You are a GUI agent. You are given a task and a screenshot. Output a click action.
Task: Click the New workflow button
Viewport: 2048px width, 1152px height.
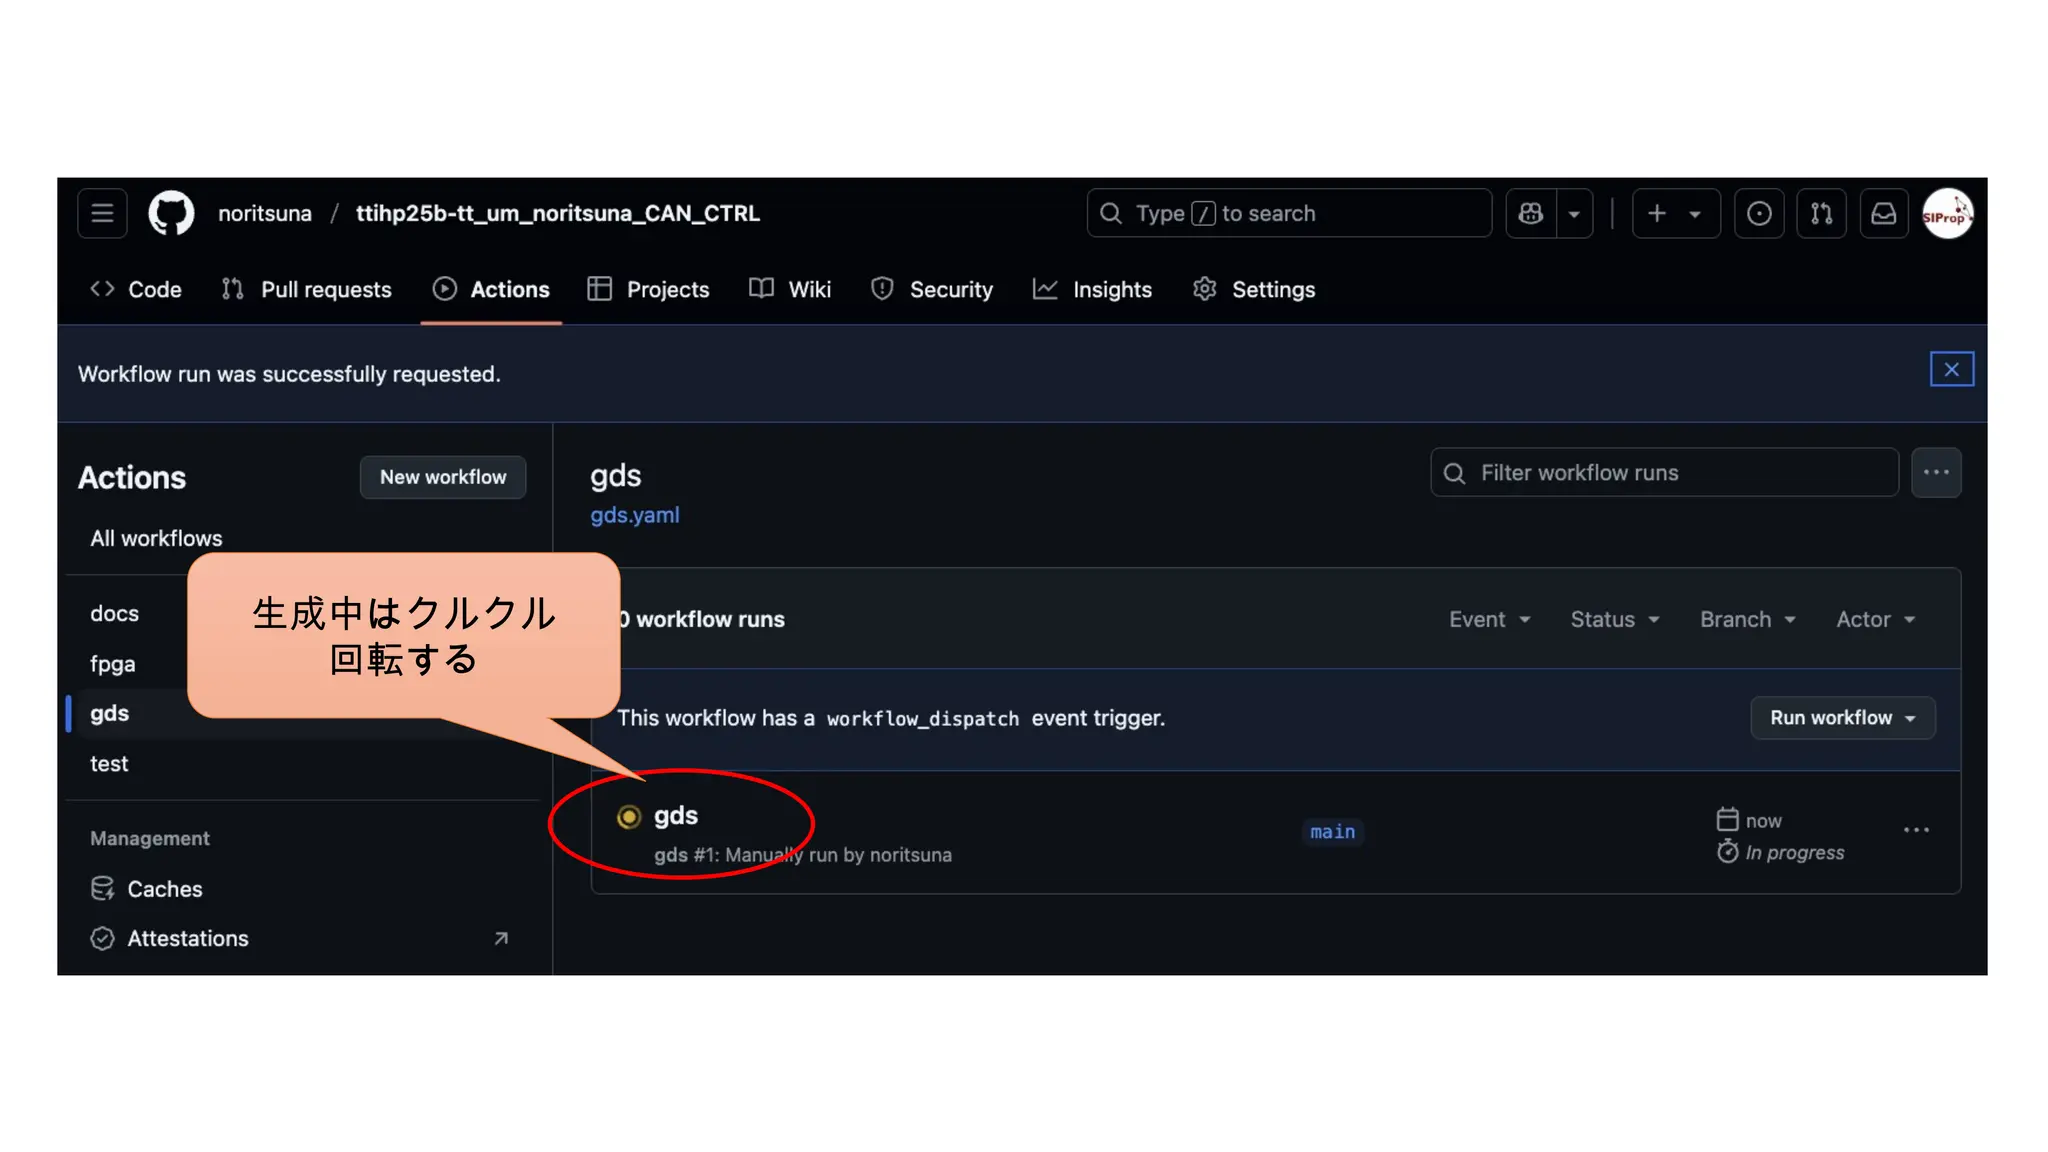click(443, 477)
